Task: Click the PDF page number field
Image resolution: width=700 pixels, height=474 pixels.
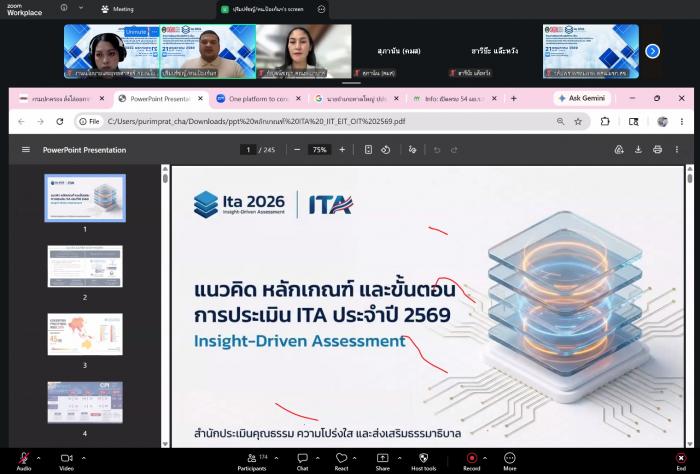Action: tap(248, 150)
